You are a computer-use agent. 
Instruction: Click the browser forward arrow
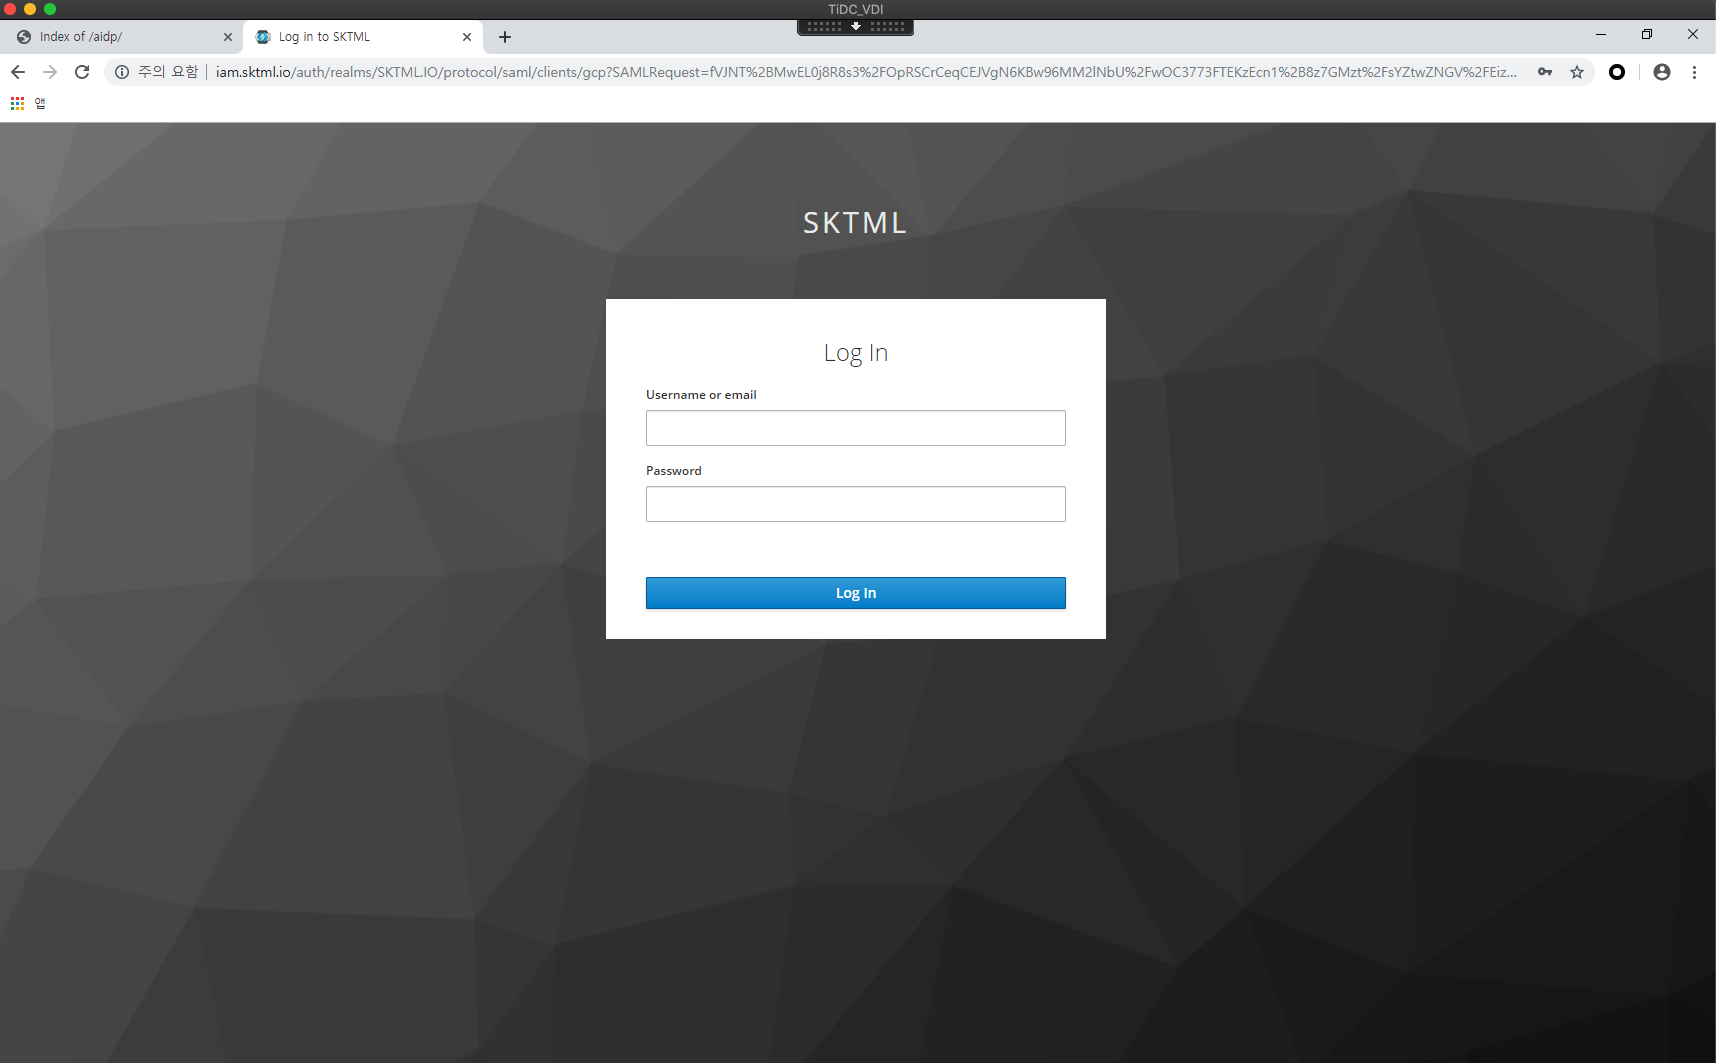[x=50, y=72]
